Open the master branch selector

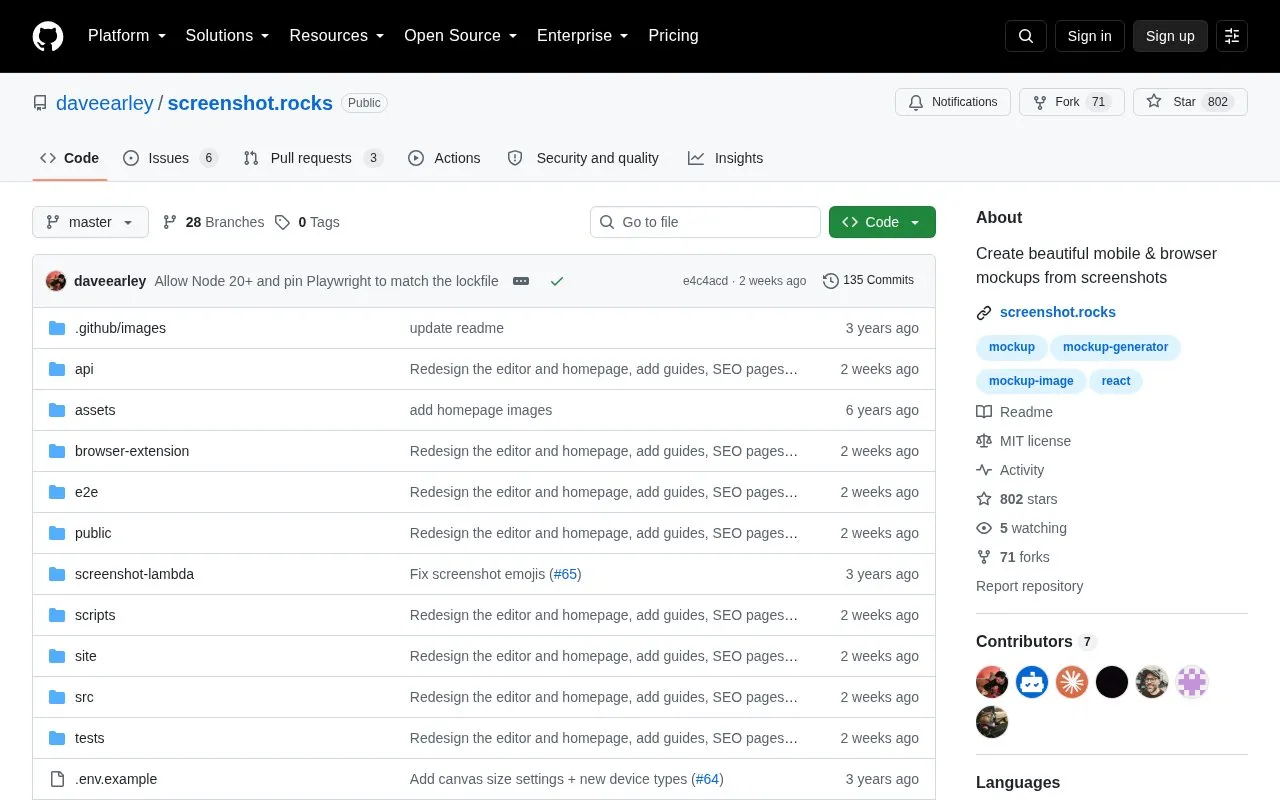[x=90, y=222]
